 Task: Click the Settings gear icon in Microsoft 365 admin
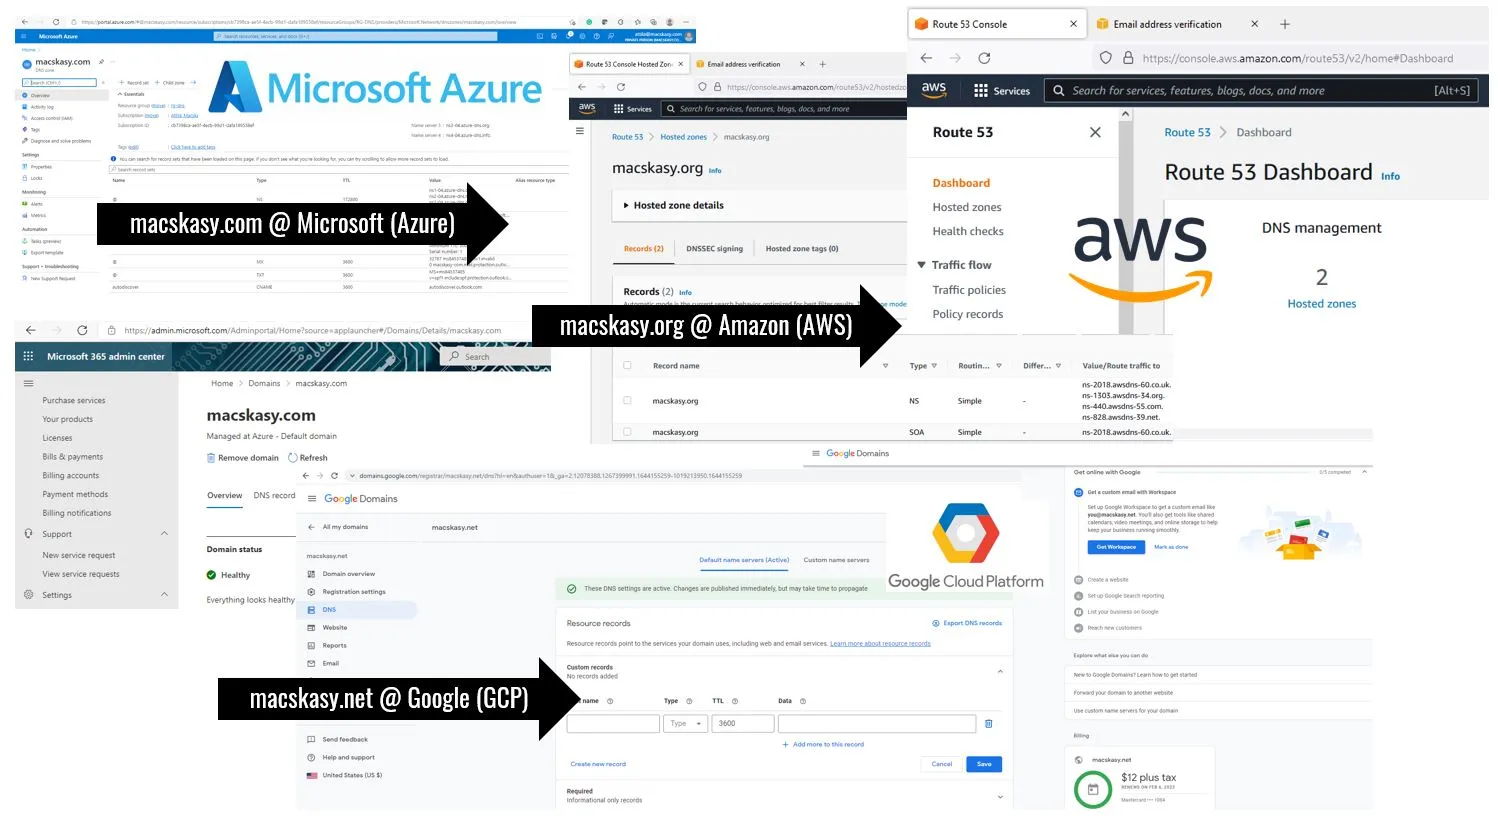pyautogui.click(x=28, y=595)
